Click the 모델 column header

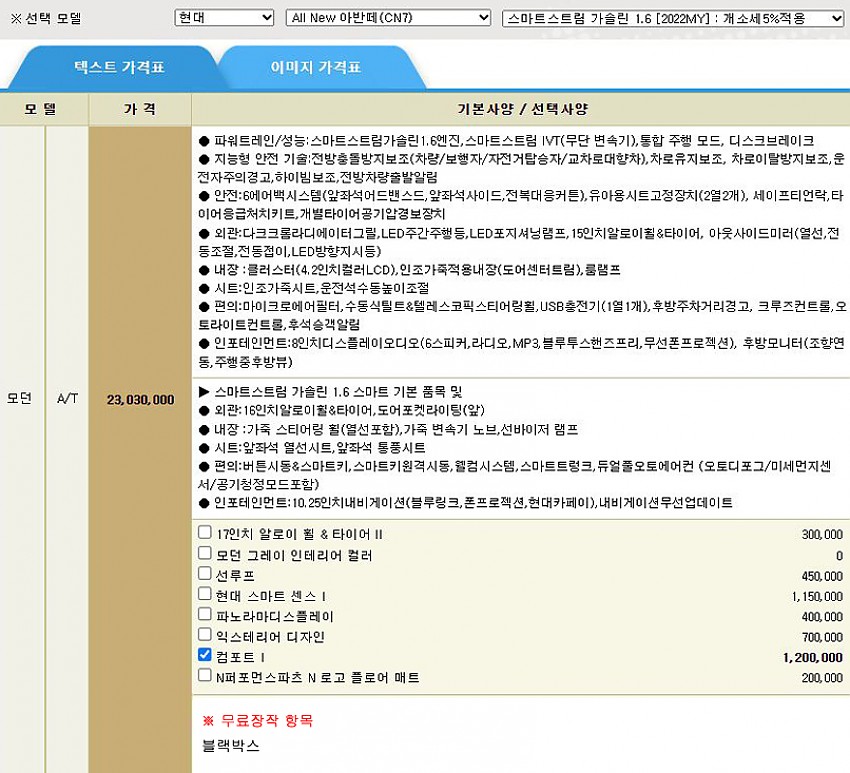pos(44,108)
